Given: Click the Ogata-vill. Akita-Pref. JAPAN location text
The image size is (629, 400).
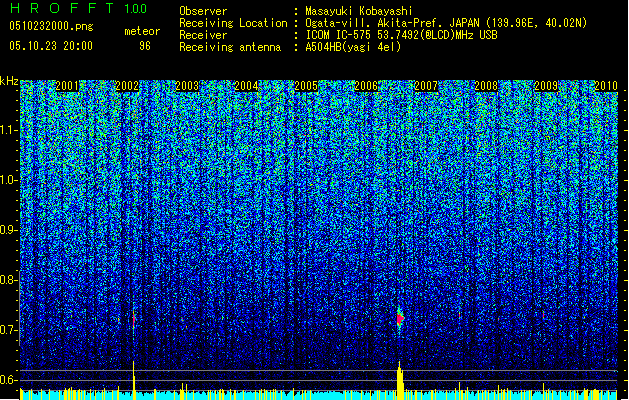Looking at the screenshot, I should click(x=446, y=23).
